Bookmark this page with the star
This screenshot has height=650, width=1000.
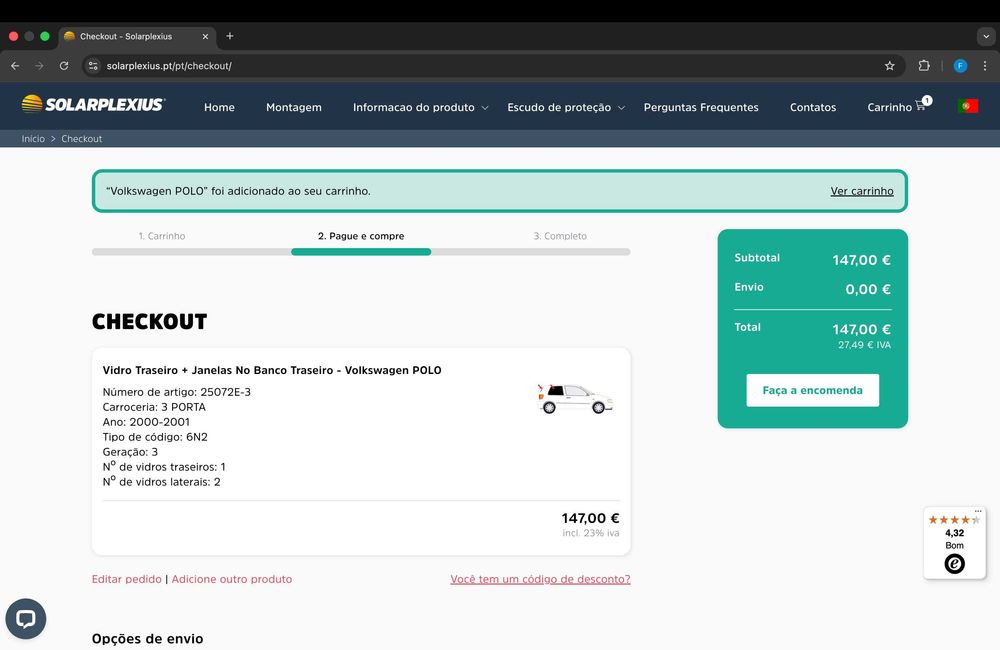point(890,66)
